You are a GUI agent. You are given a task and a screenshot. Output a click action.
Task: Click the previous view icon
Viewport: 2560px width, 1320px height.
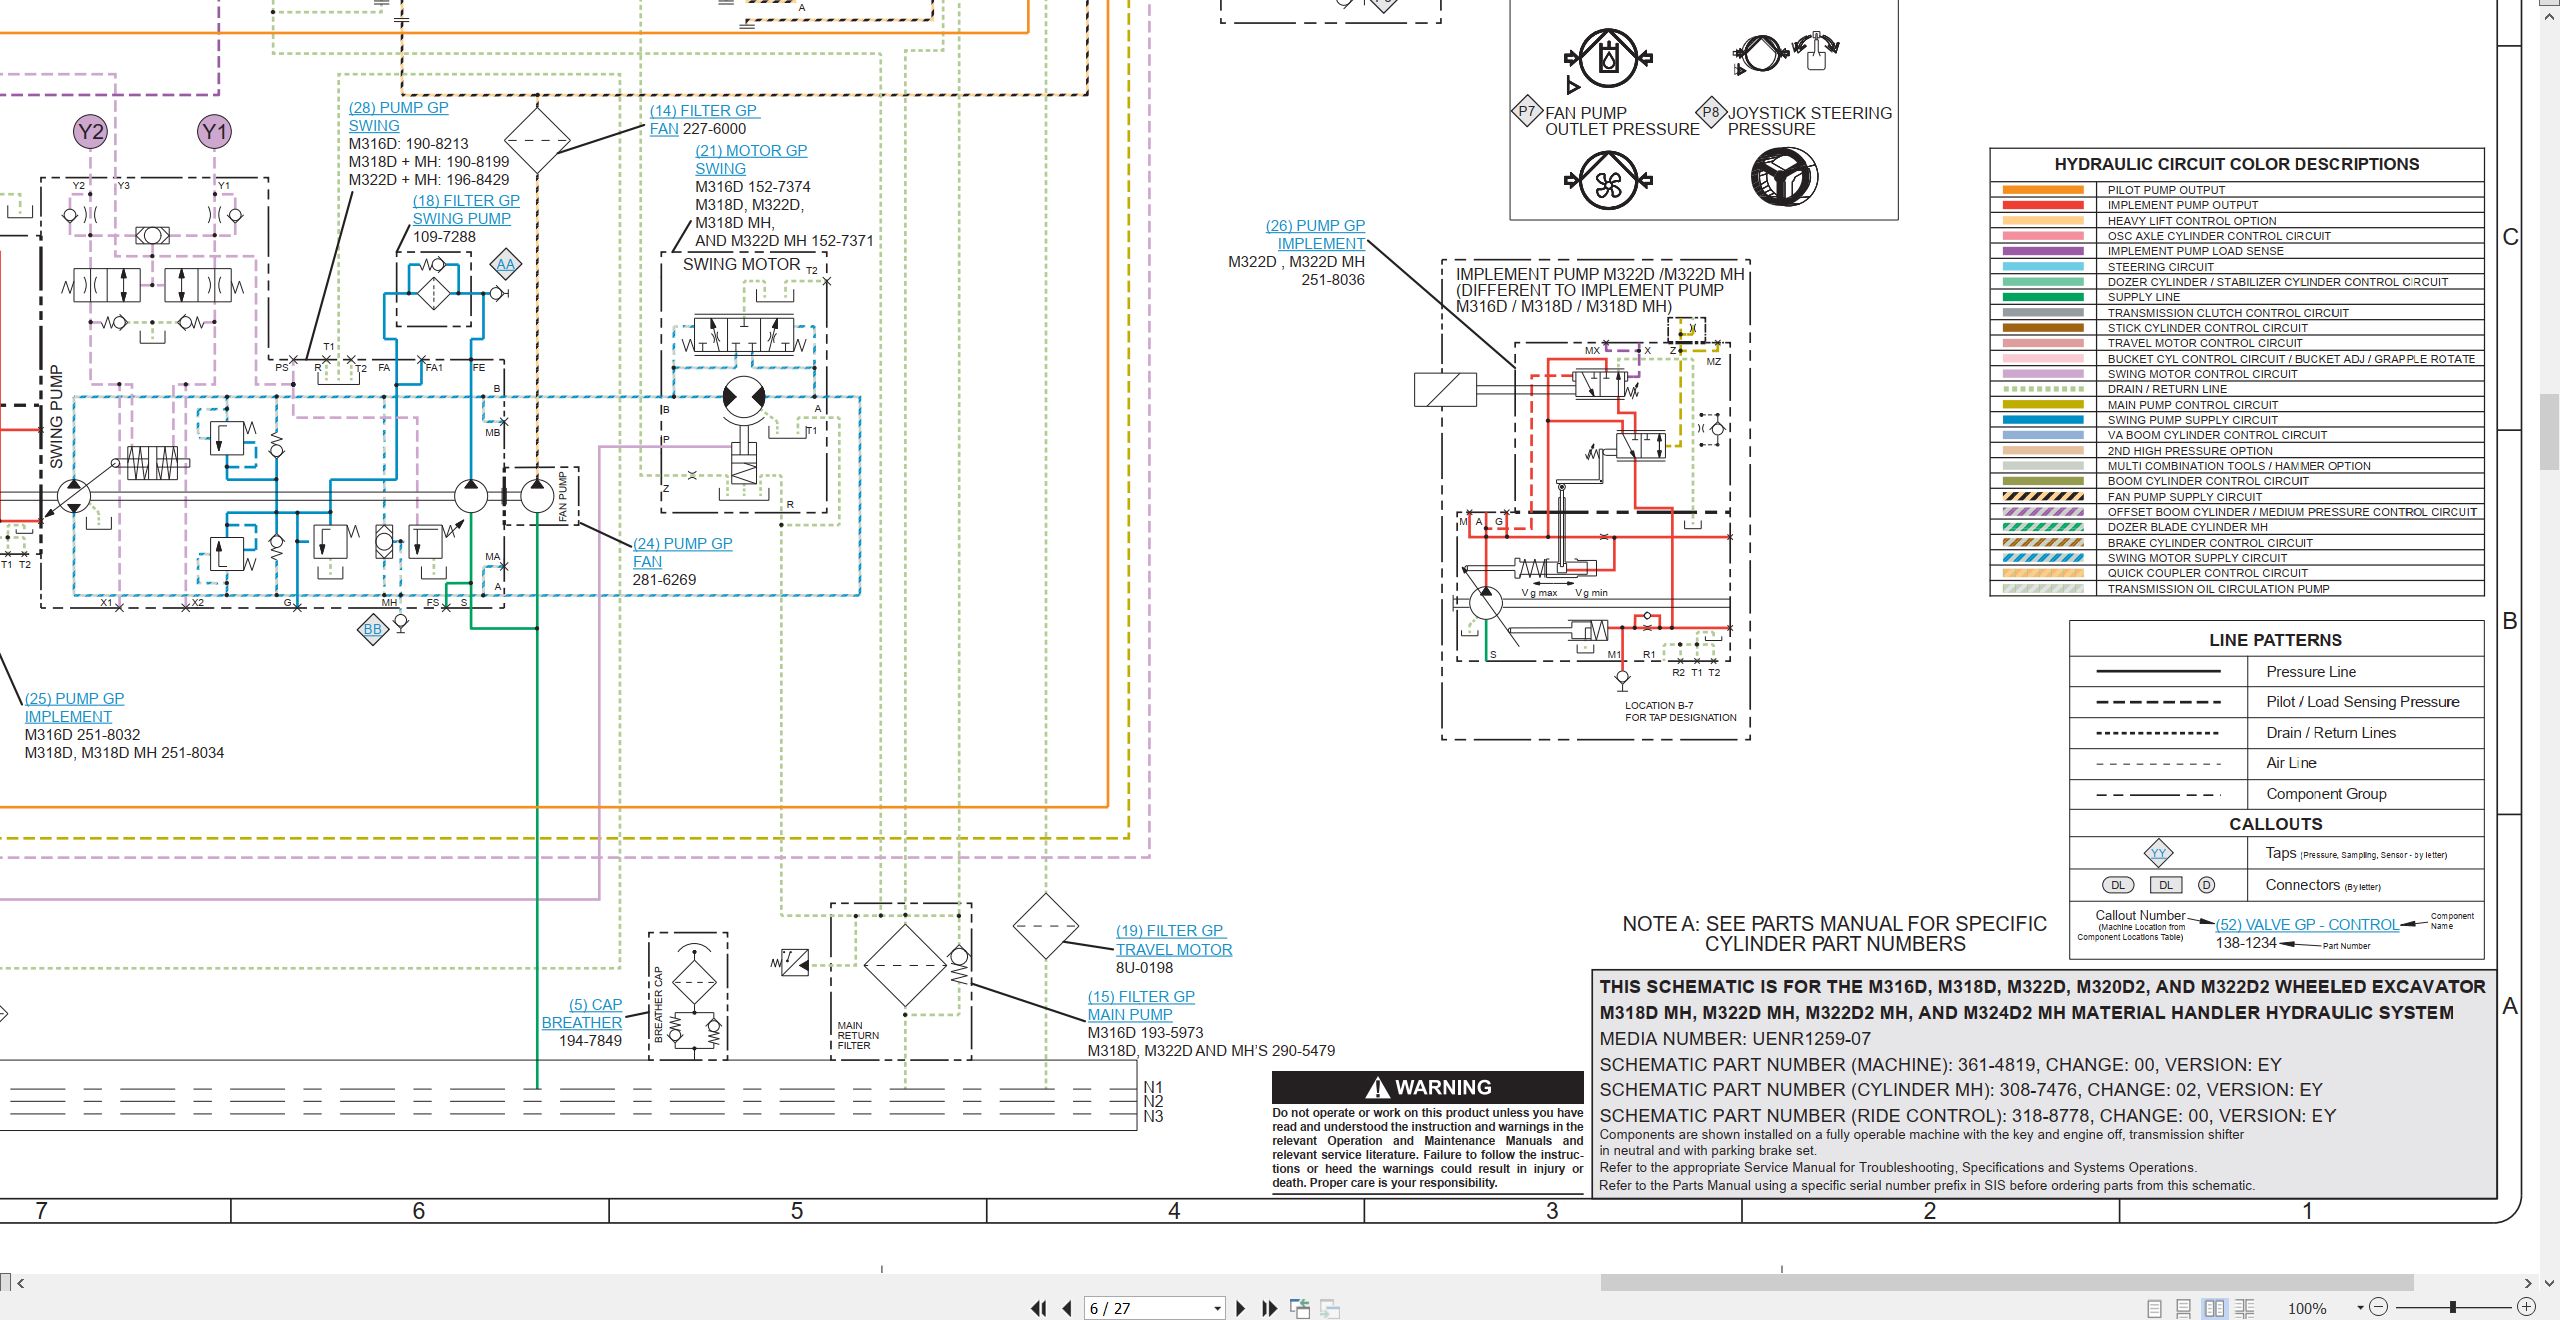coord(1300,1308)
